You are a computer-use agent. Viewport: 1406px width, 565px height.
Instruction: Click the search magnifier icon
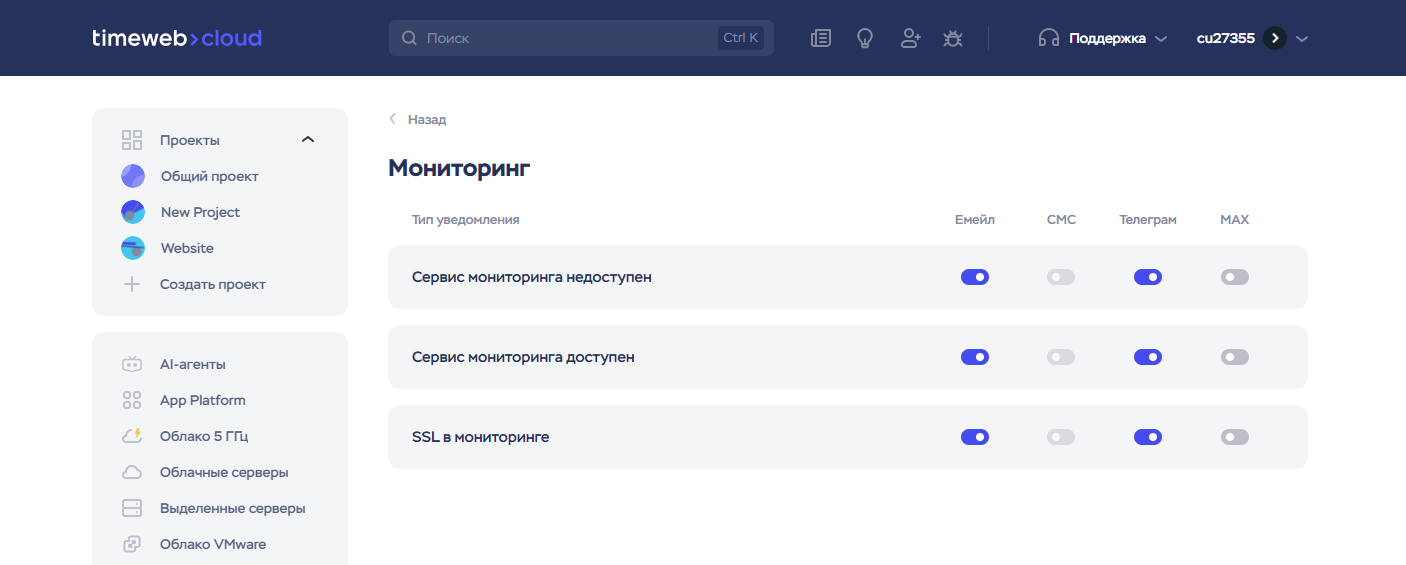point(409,38)
